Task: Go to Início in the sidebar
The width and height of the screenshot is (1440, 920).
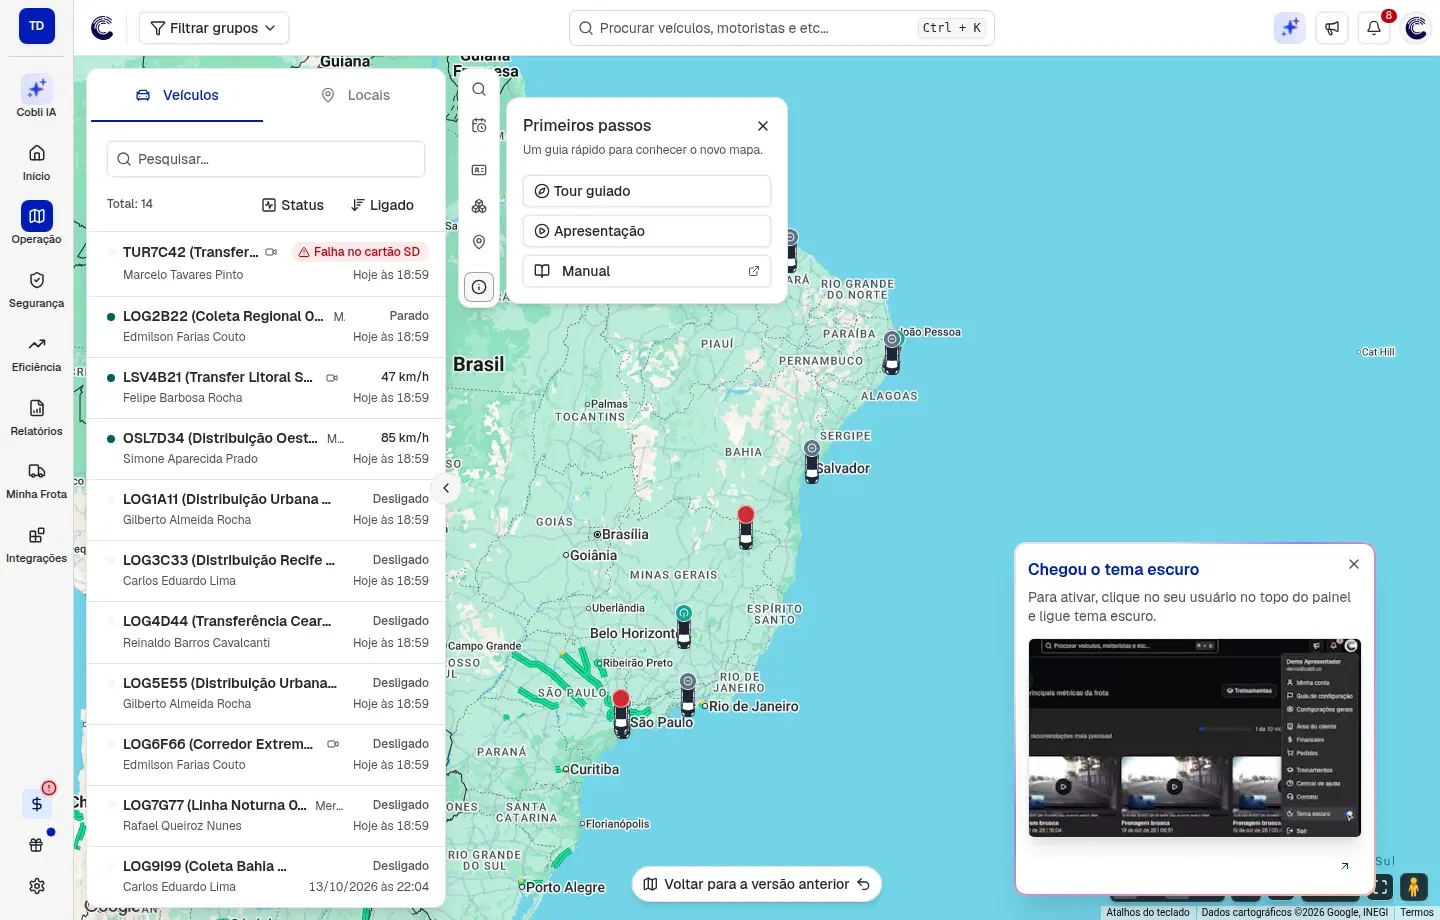Action: coord(36,161)
